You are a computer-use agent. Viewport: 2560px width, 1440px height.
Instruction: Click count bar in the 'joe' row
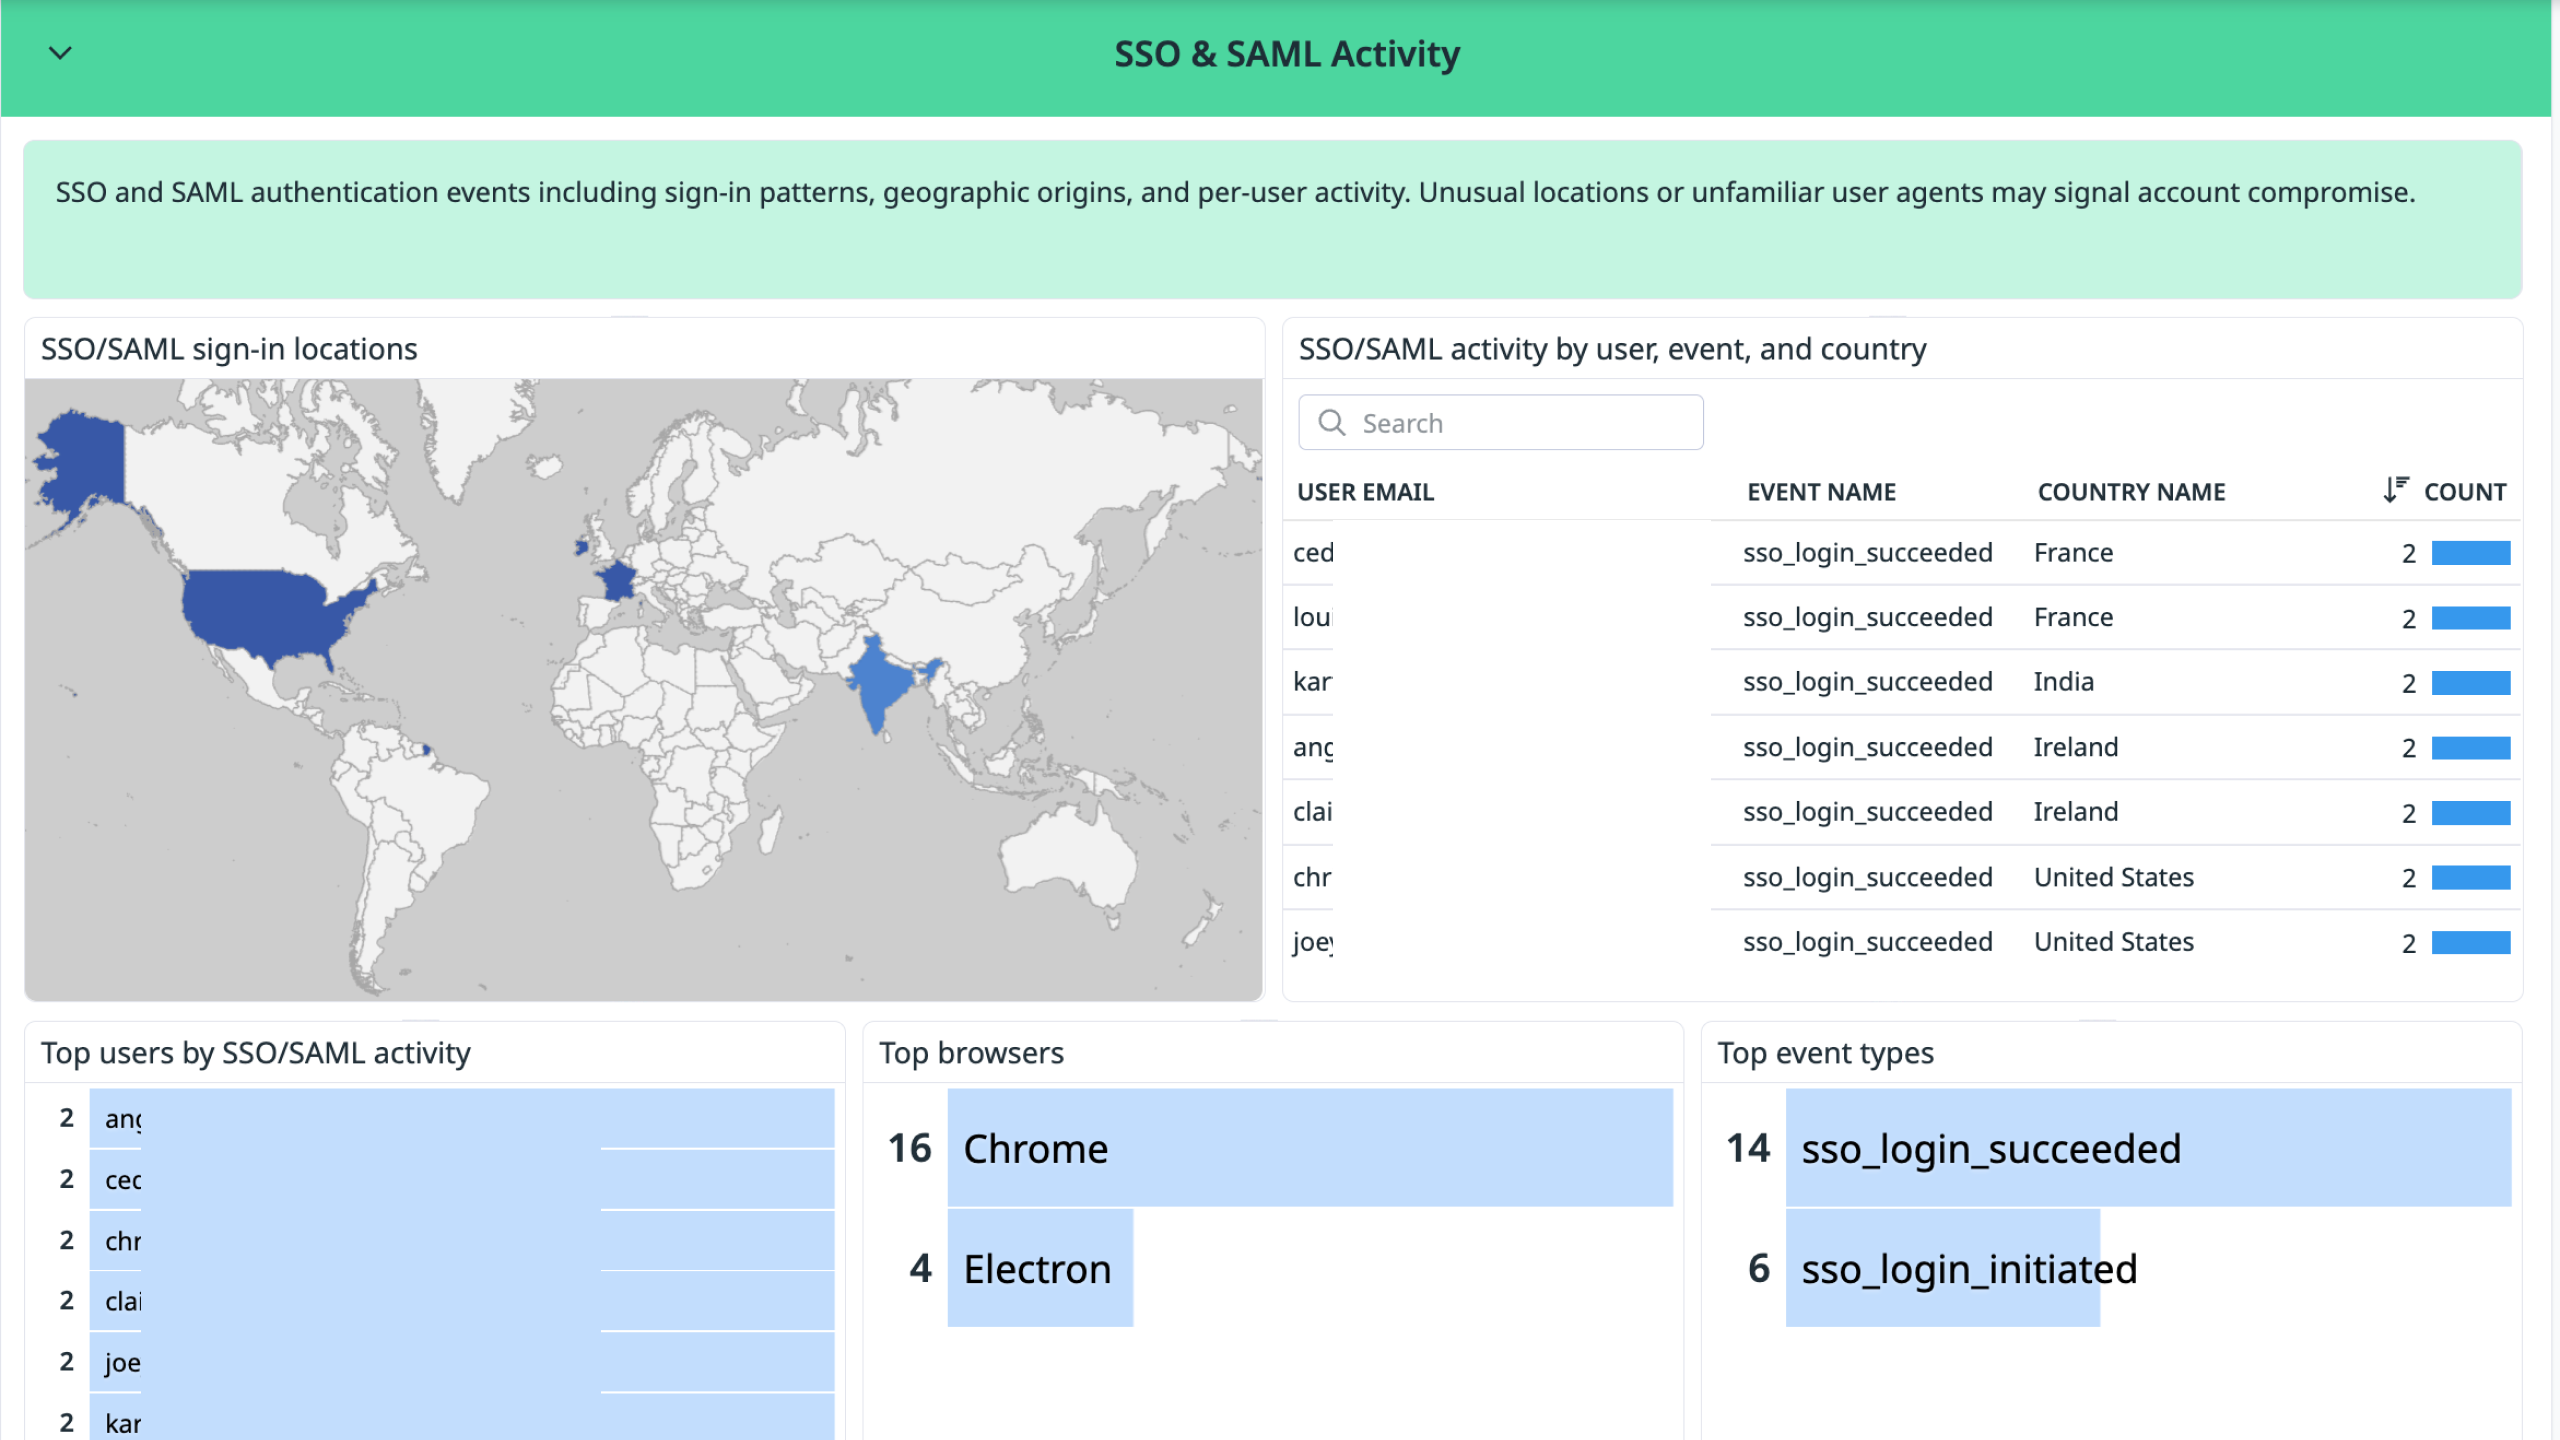(x=2471, y=943)
